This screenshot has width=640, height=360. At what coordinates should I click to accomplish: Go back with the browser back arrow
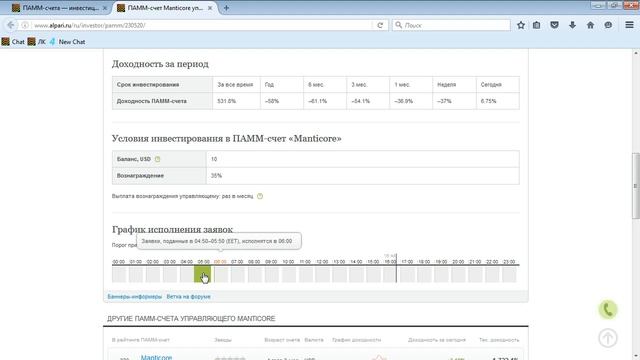(x=11, y=25)
